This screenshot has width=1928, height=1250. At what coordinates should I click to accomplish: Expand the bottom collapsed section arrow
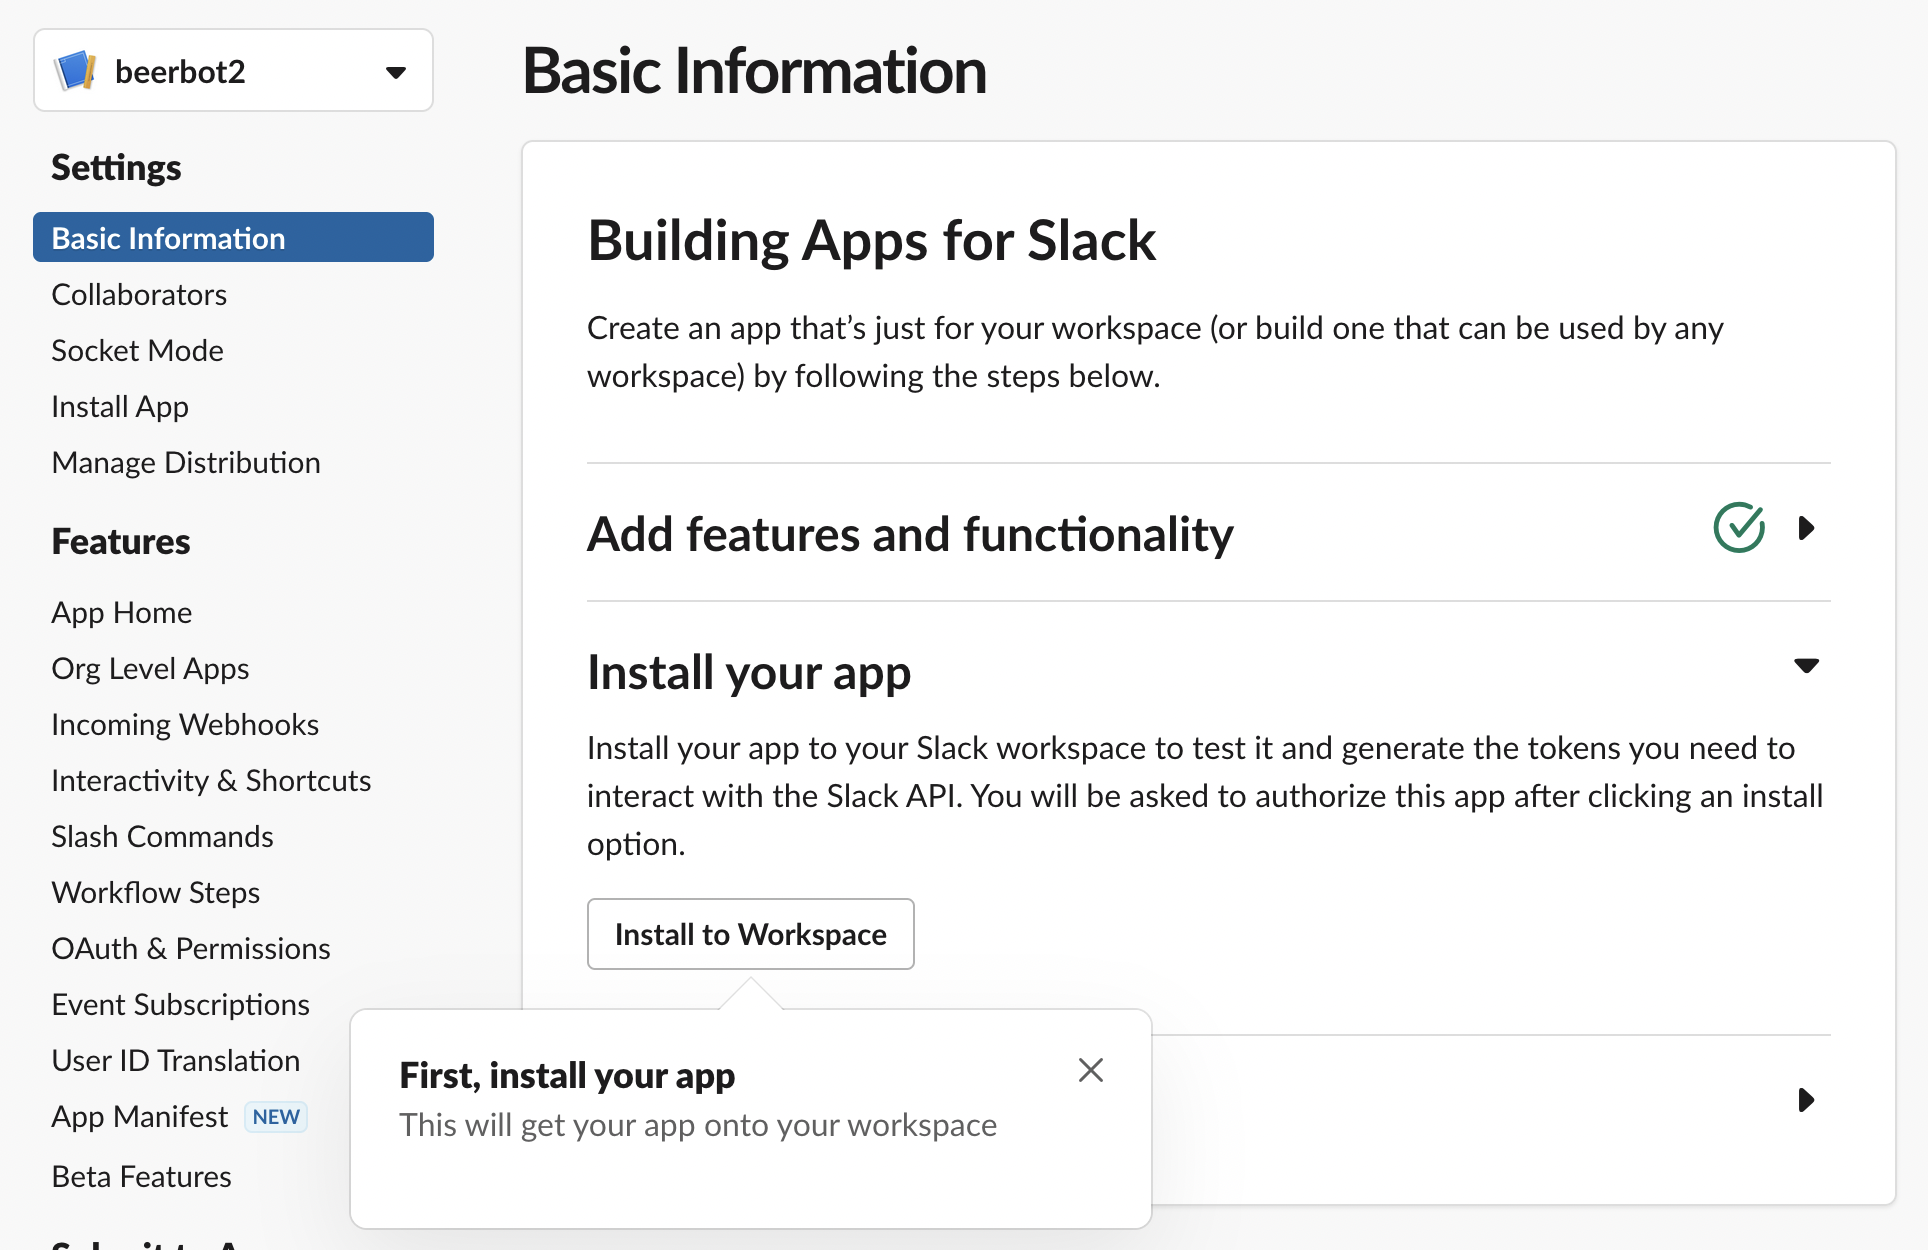[1805, 1100]
